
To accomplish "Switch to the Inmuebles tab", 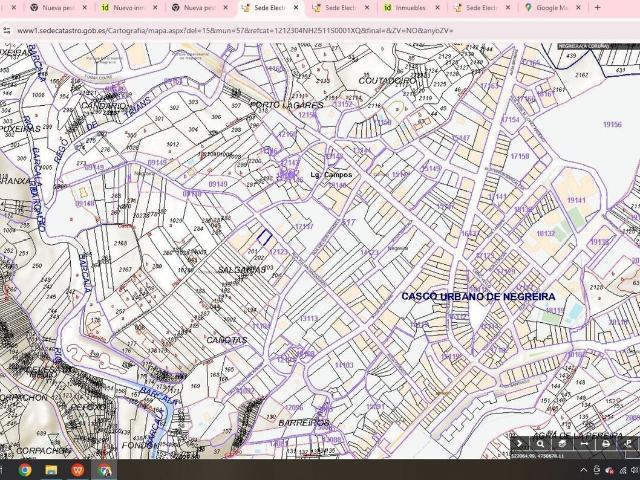I will coord(410,8).
